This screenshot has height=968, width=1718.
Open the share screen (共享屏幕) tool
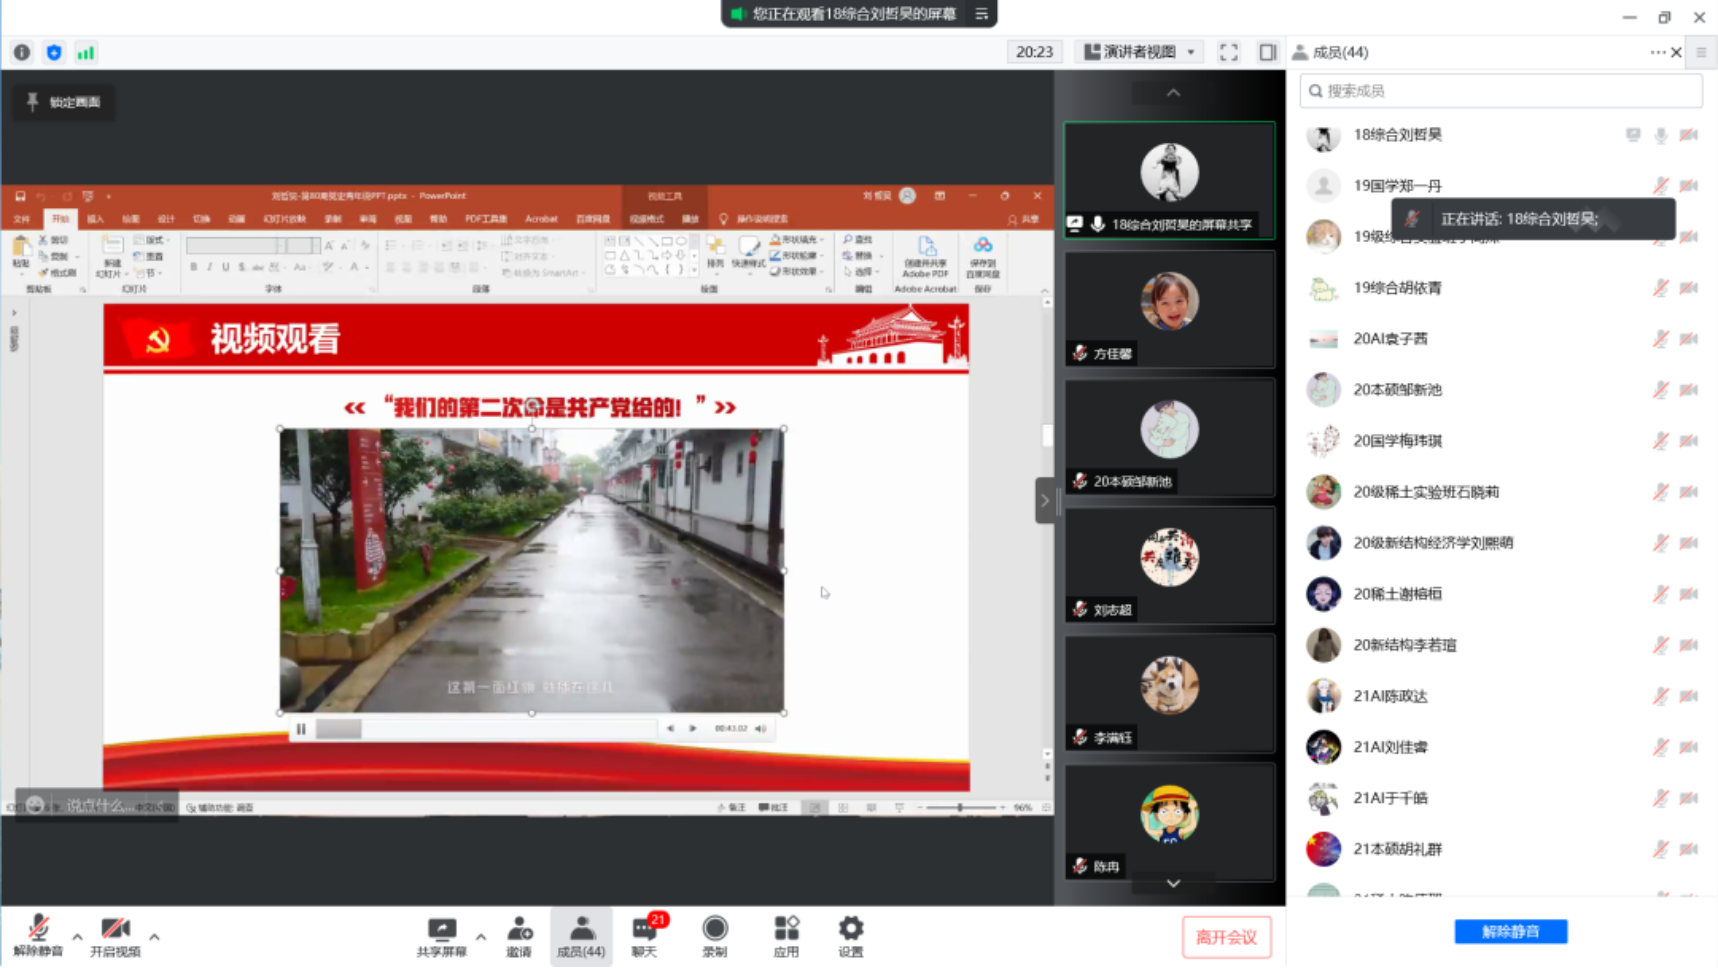pyautogui.click(x=441, y=936)
